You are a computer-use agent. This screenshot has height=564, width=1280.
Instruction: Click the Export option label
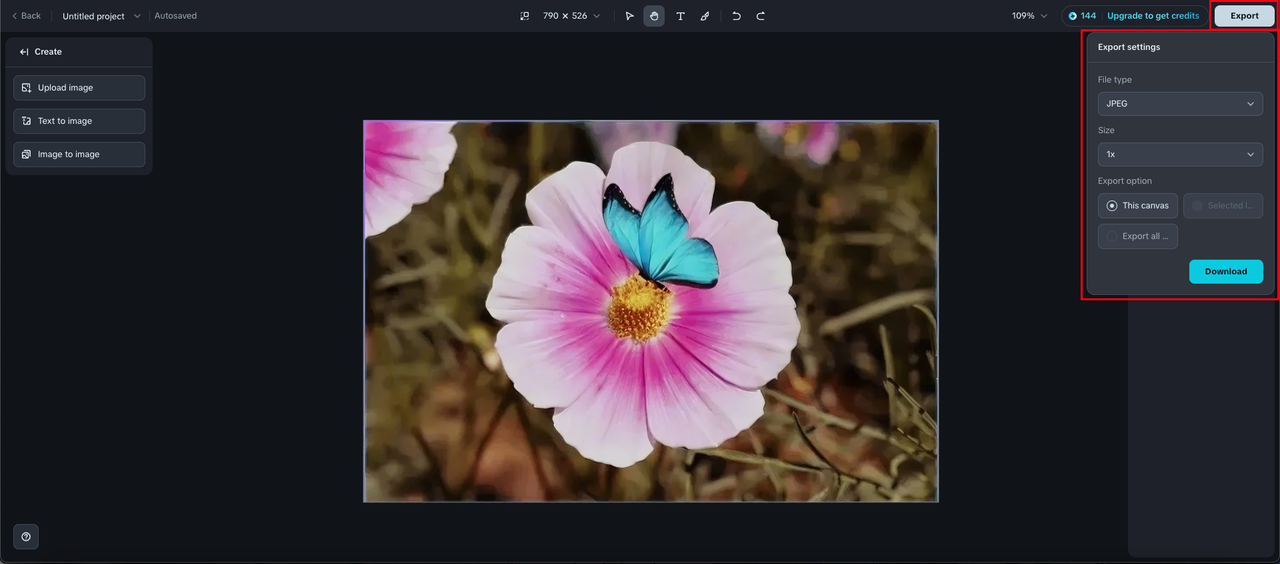[x=1125, y=181]
